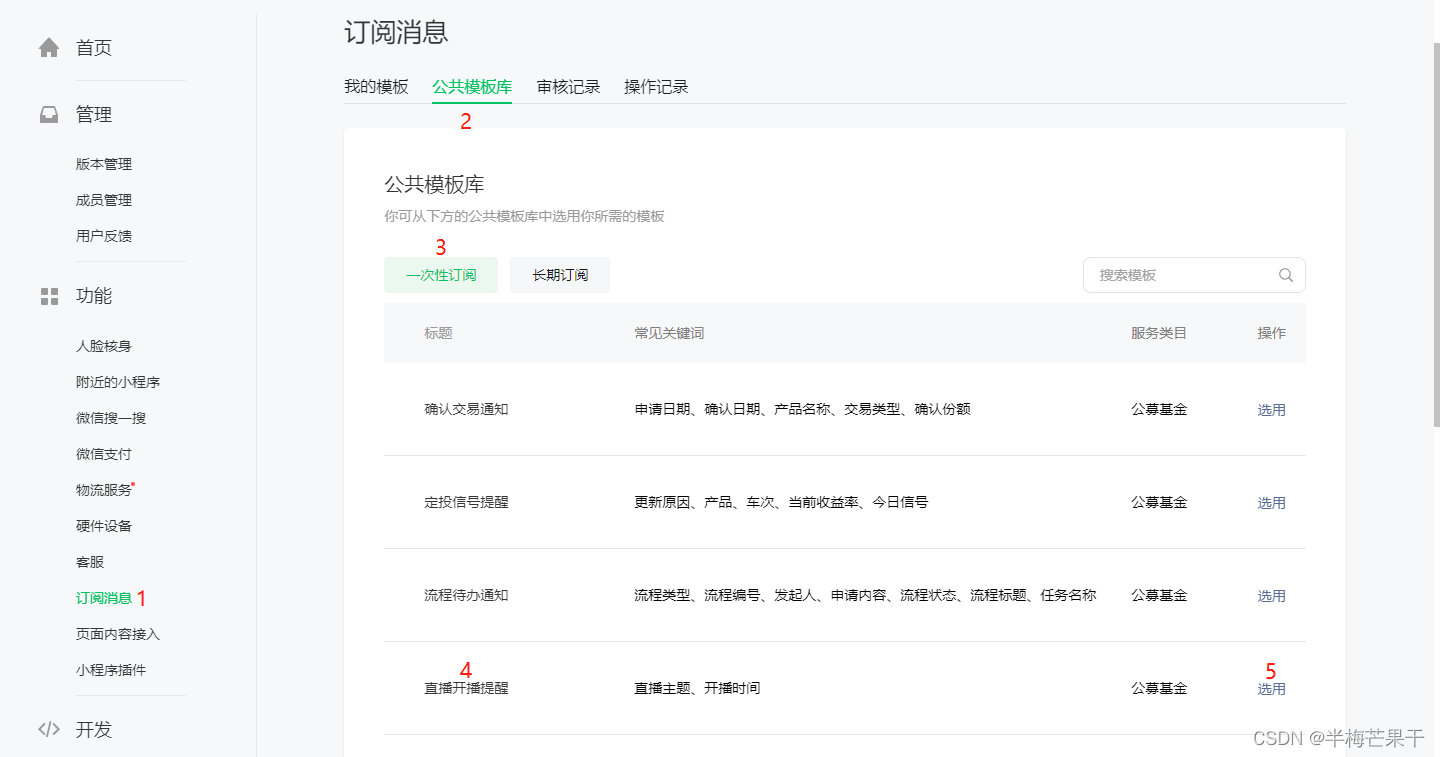Open 微信搜一搜 in sidebar
This screenshot has height=757, width=1440.
tap(111, 418)
